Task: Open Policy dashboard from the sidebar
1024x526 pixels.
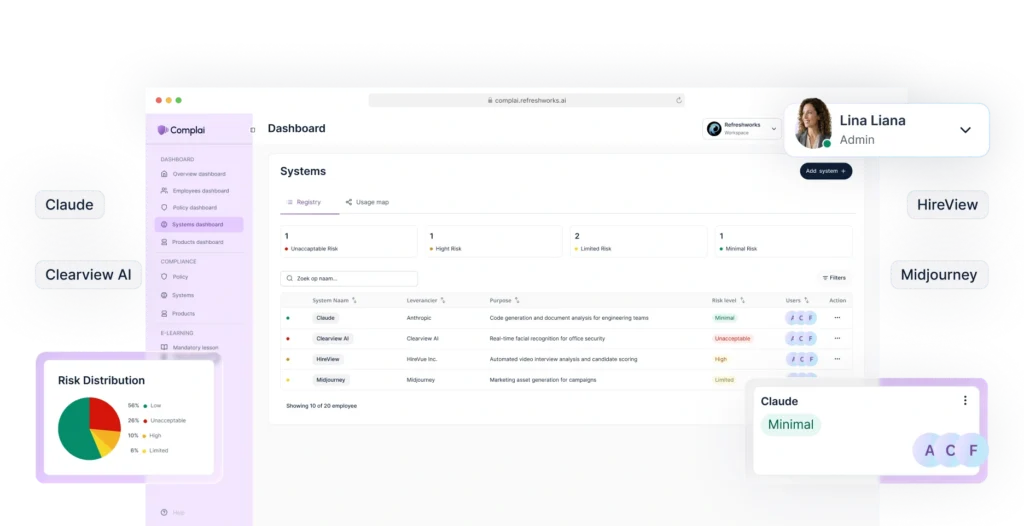Action: 194,208
